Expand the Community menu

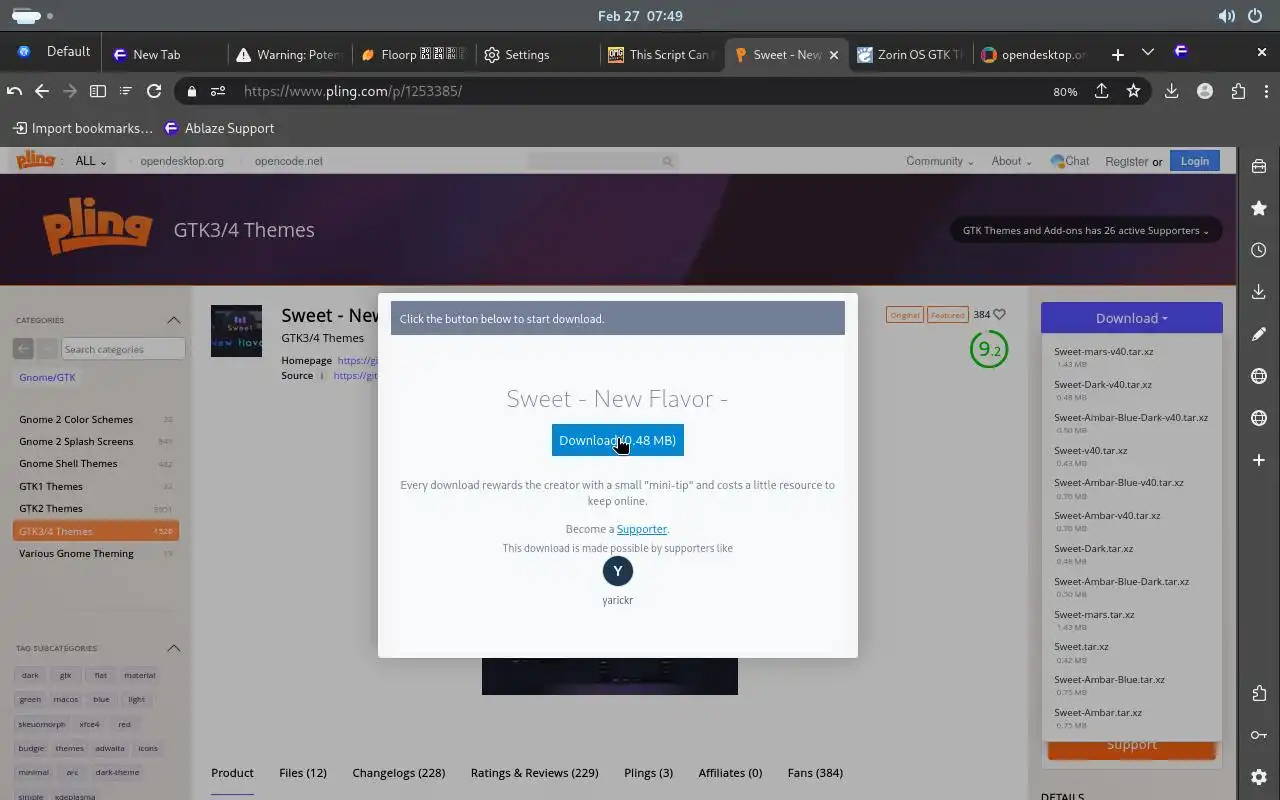(x=939, y=161)
